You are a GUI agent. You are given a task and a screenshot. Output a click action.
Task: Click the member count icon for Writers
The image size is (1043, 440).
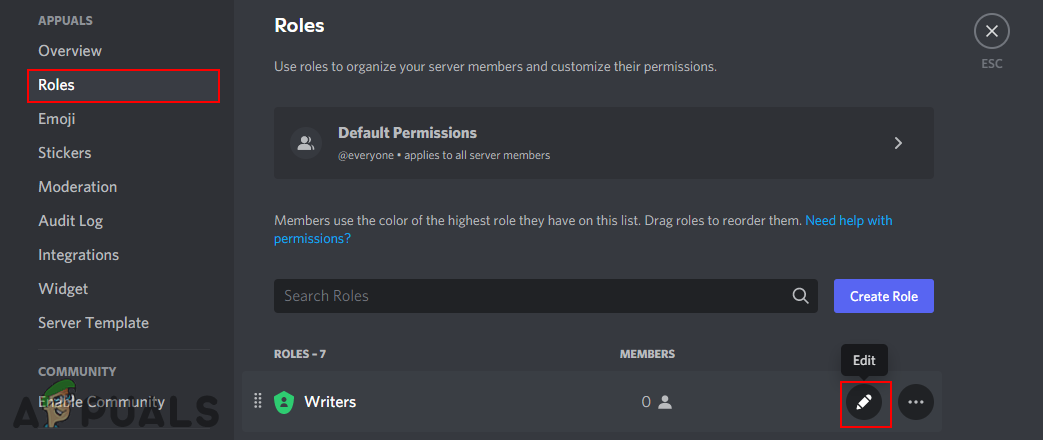pos(665,402)
